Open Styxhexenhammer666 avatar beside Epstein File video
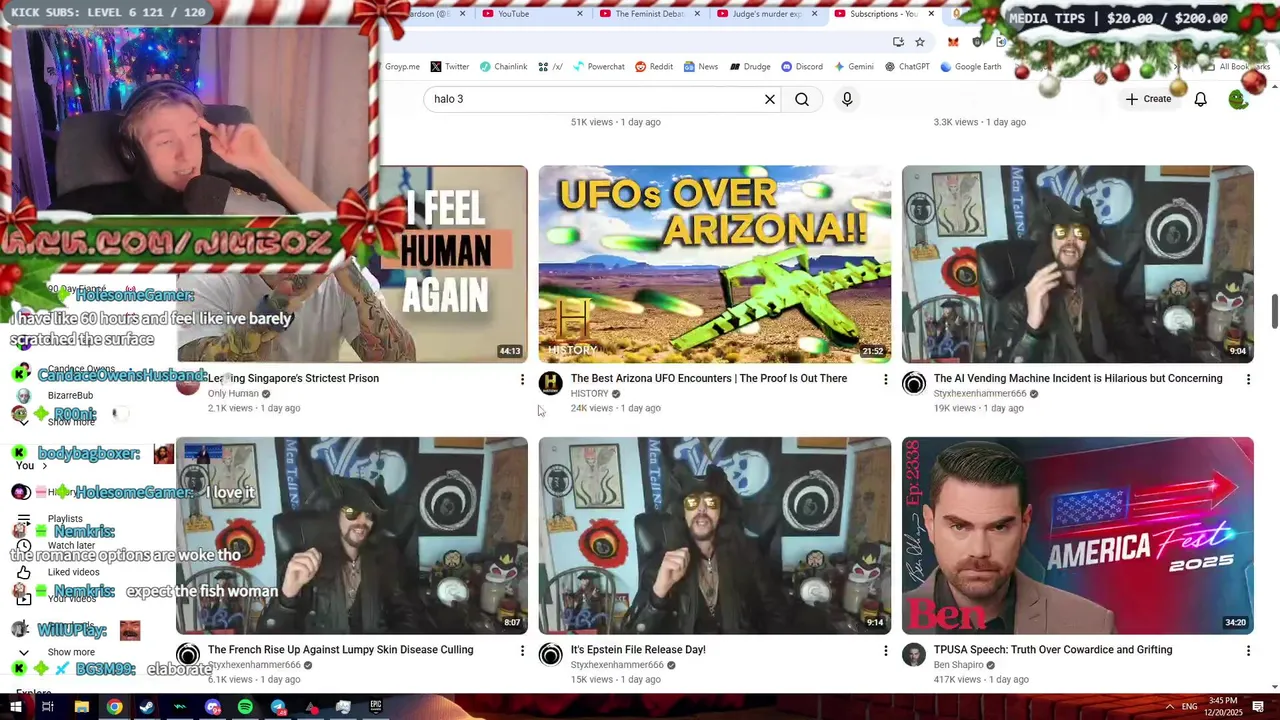The image size is (1280, 720). tap(551, 655)
